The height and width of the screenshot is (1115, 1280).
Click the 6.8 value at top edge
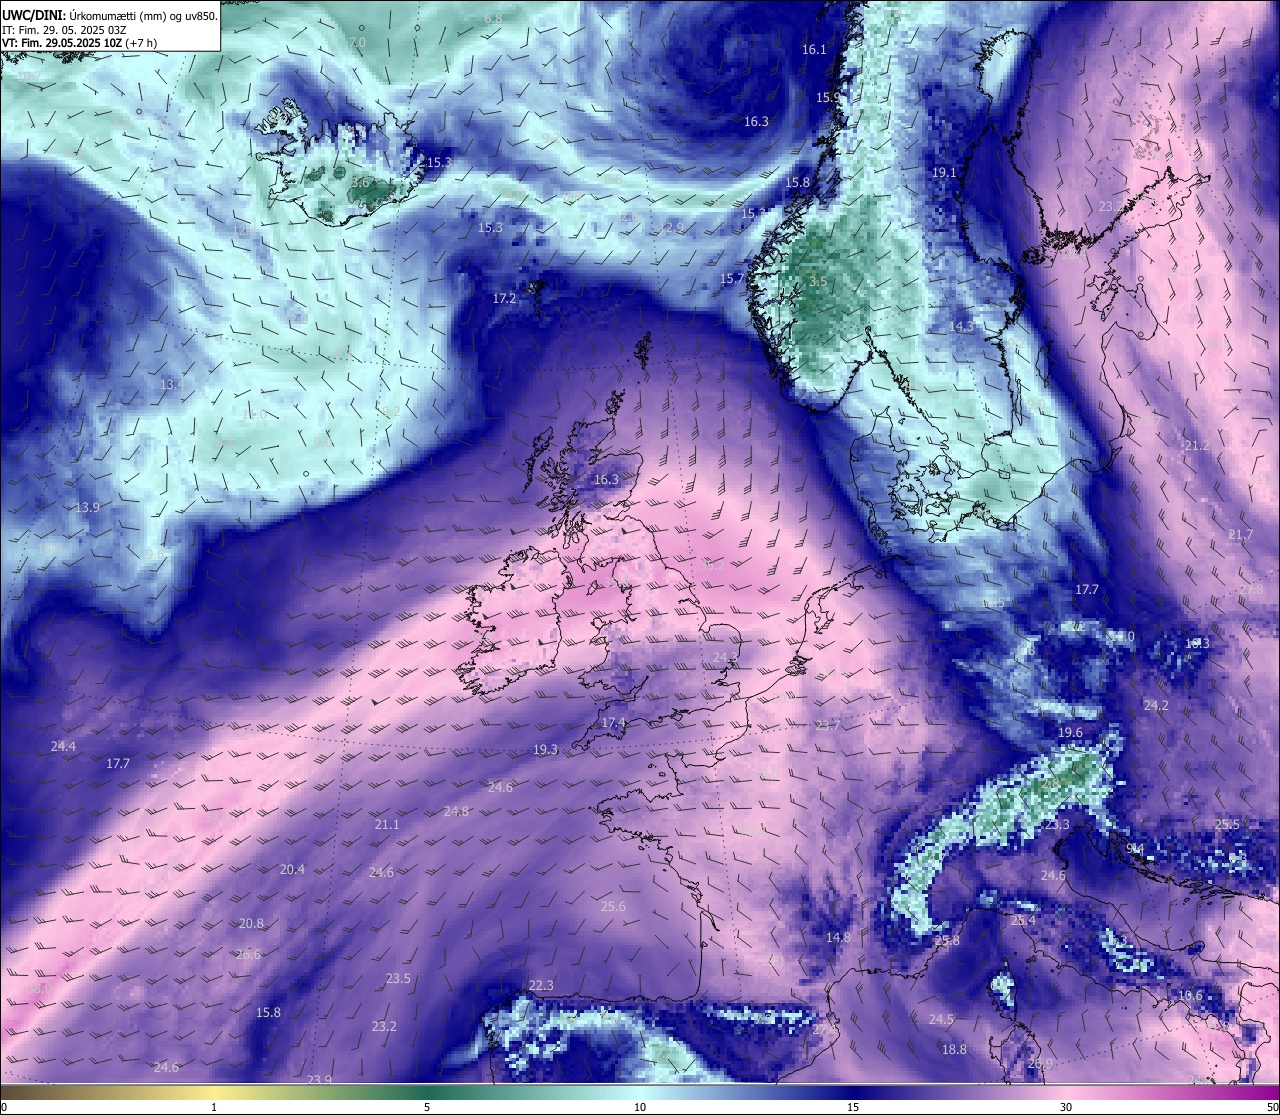pyautogui.click(x=493, y=19)
